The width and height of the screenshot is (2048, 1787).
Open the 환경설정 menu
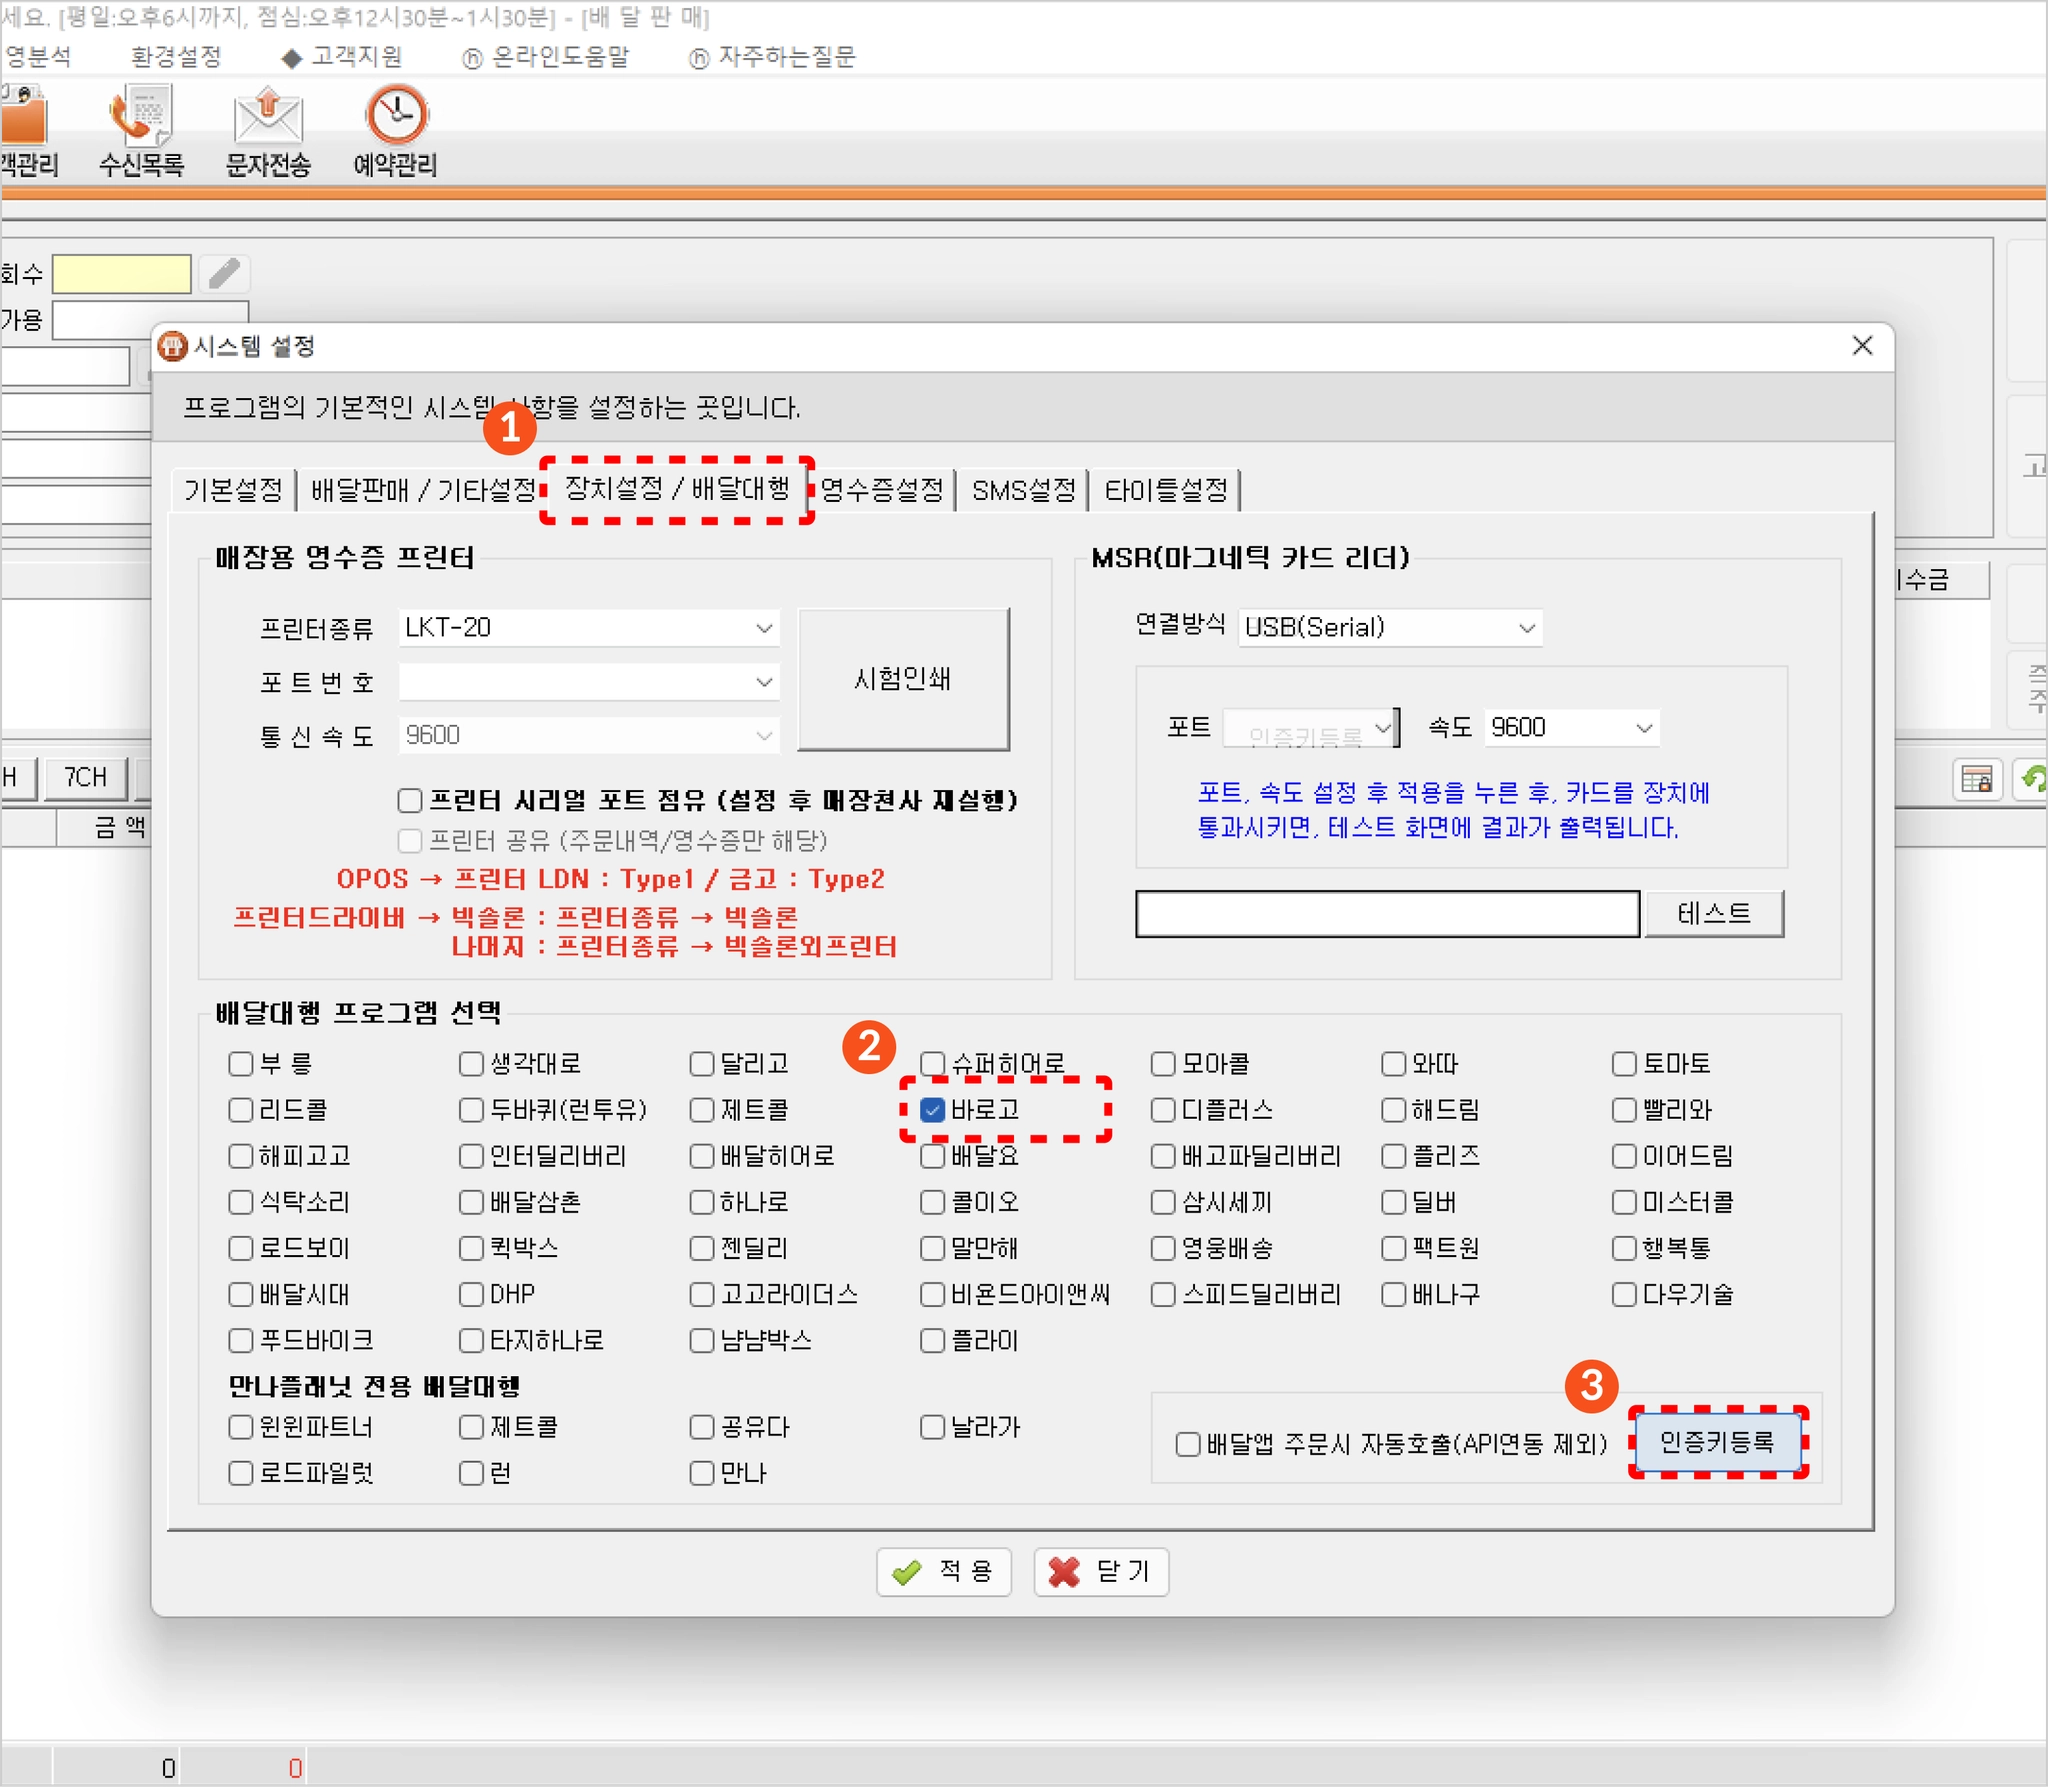pos(175,57)
